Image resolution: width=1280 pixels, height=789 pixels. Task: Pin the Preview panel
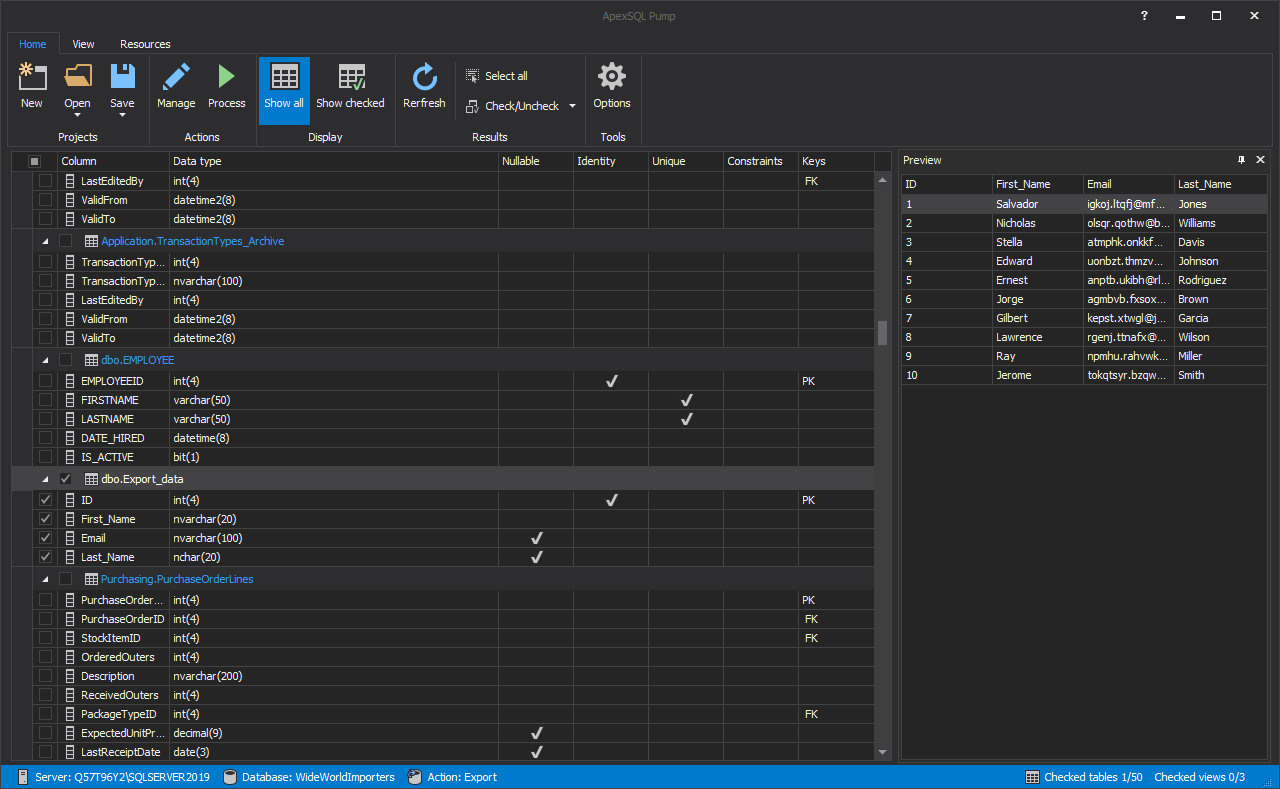[1241, 160]
